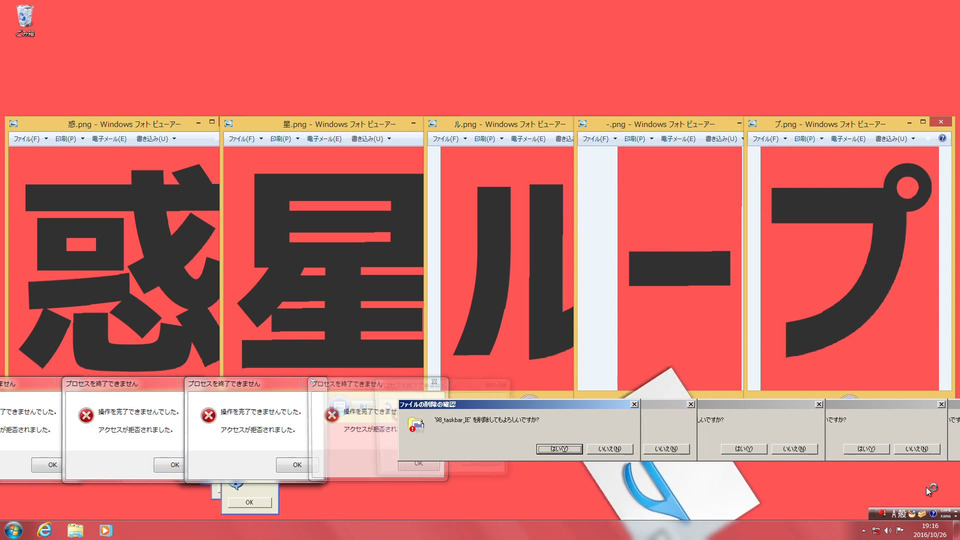This screenshot has width=960, height=540.
Task: Open ファイル(F) menu in ル.png window
Action: tap(449, 139)
